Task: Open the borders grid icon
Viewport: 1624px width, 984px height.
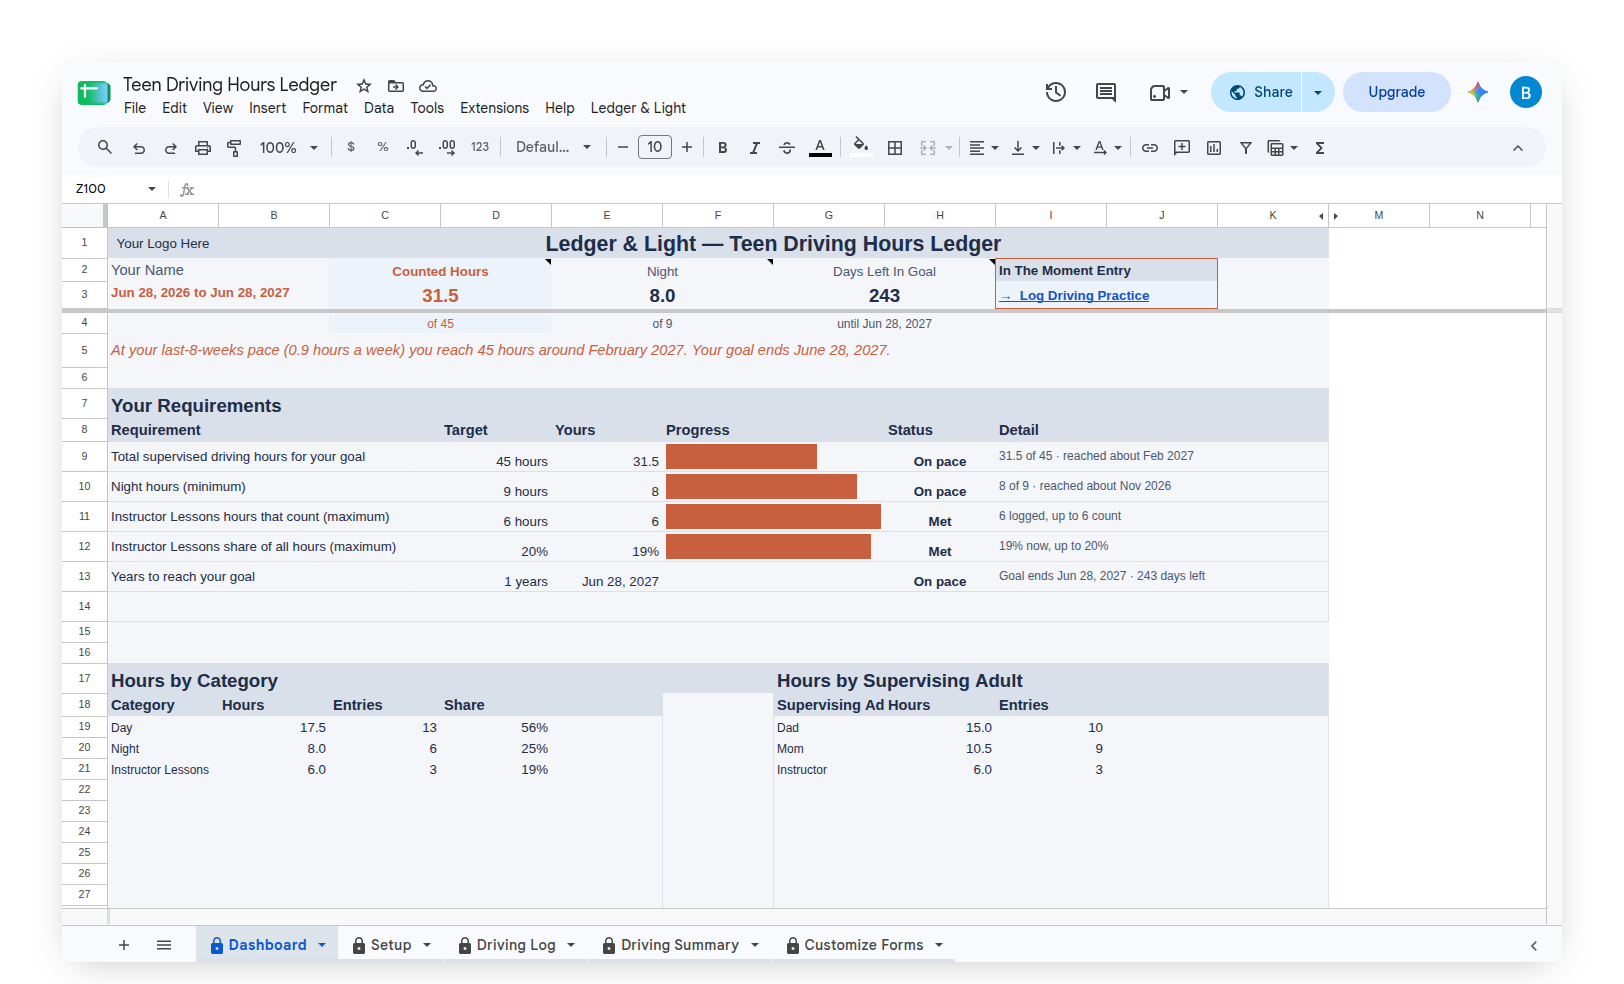Action: pyautogui.click(x=895, y=148)
